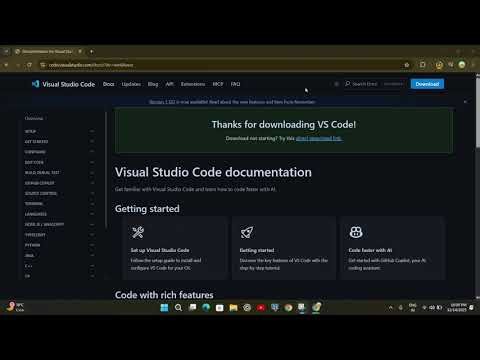Show hidden system tray icons
Image resolution: width=480 pixels, height=360 pixels.
tap(390, 307)
